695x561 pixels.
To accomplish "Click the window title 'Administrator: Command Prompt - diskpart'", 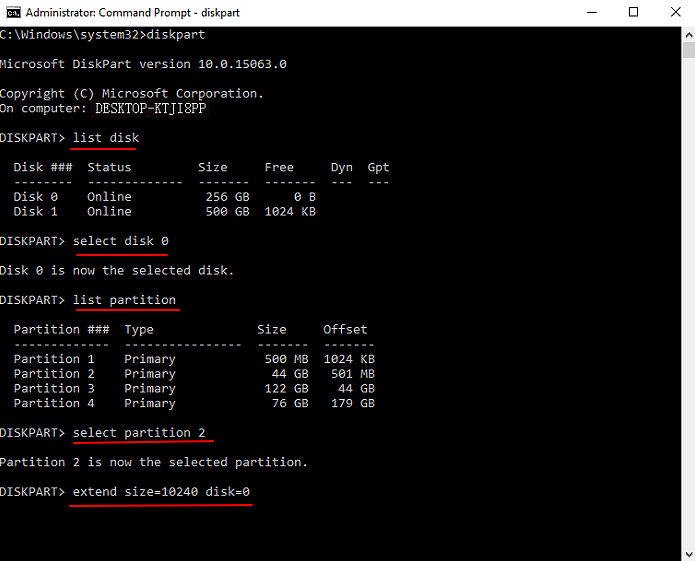I will [x=133, y=13].
